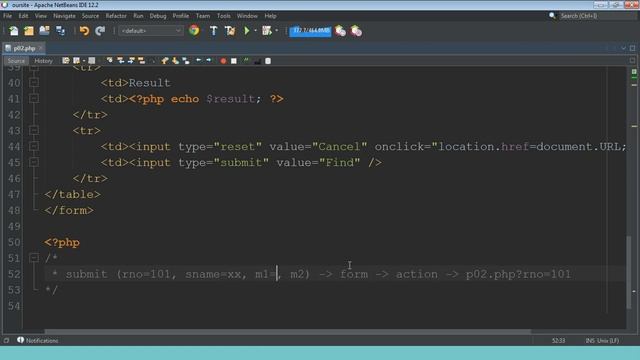Viewport: 640px width, 360px height.
Task: Select the Chrome browser icon
Action: (x=194, y=31)
